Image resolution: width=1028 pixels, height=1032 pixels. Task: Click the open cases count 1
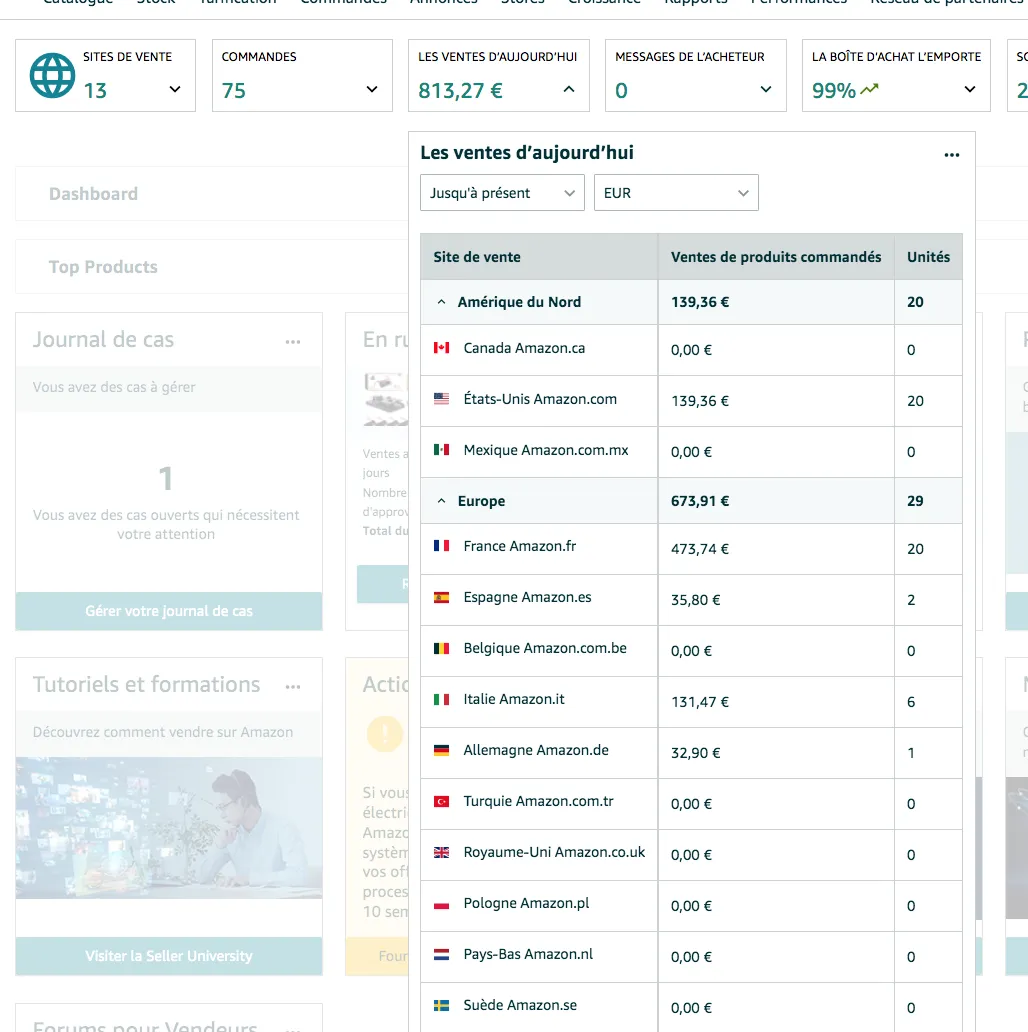pos(166,478)
